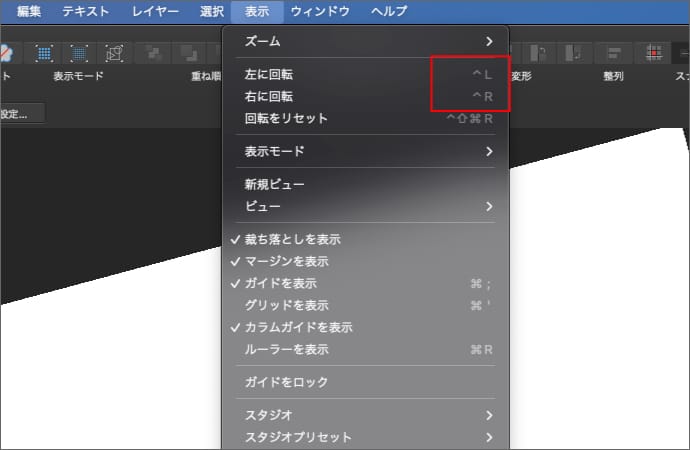The image size is (690, 450).
Task: Click the grid-shaped snapping icon in toolbar
Action: (x=655, y=53)
